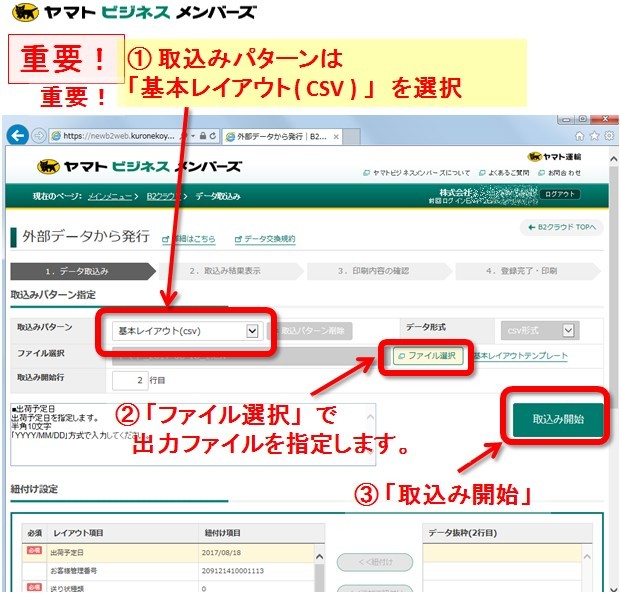Open the 取込みパターン dropdown 基本レイアウト(csv)

tap(187, 331)
